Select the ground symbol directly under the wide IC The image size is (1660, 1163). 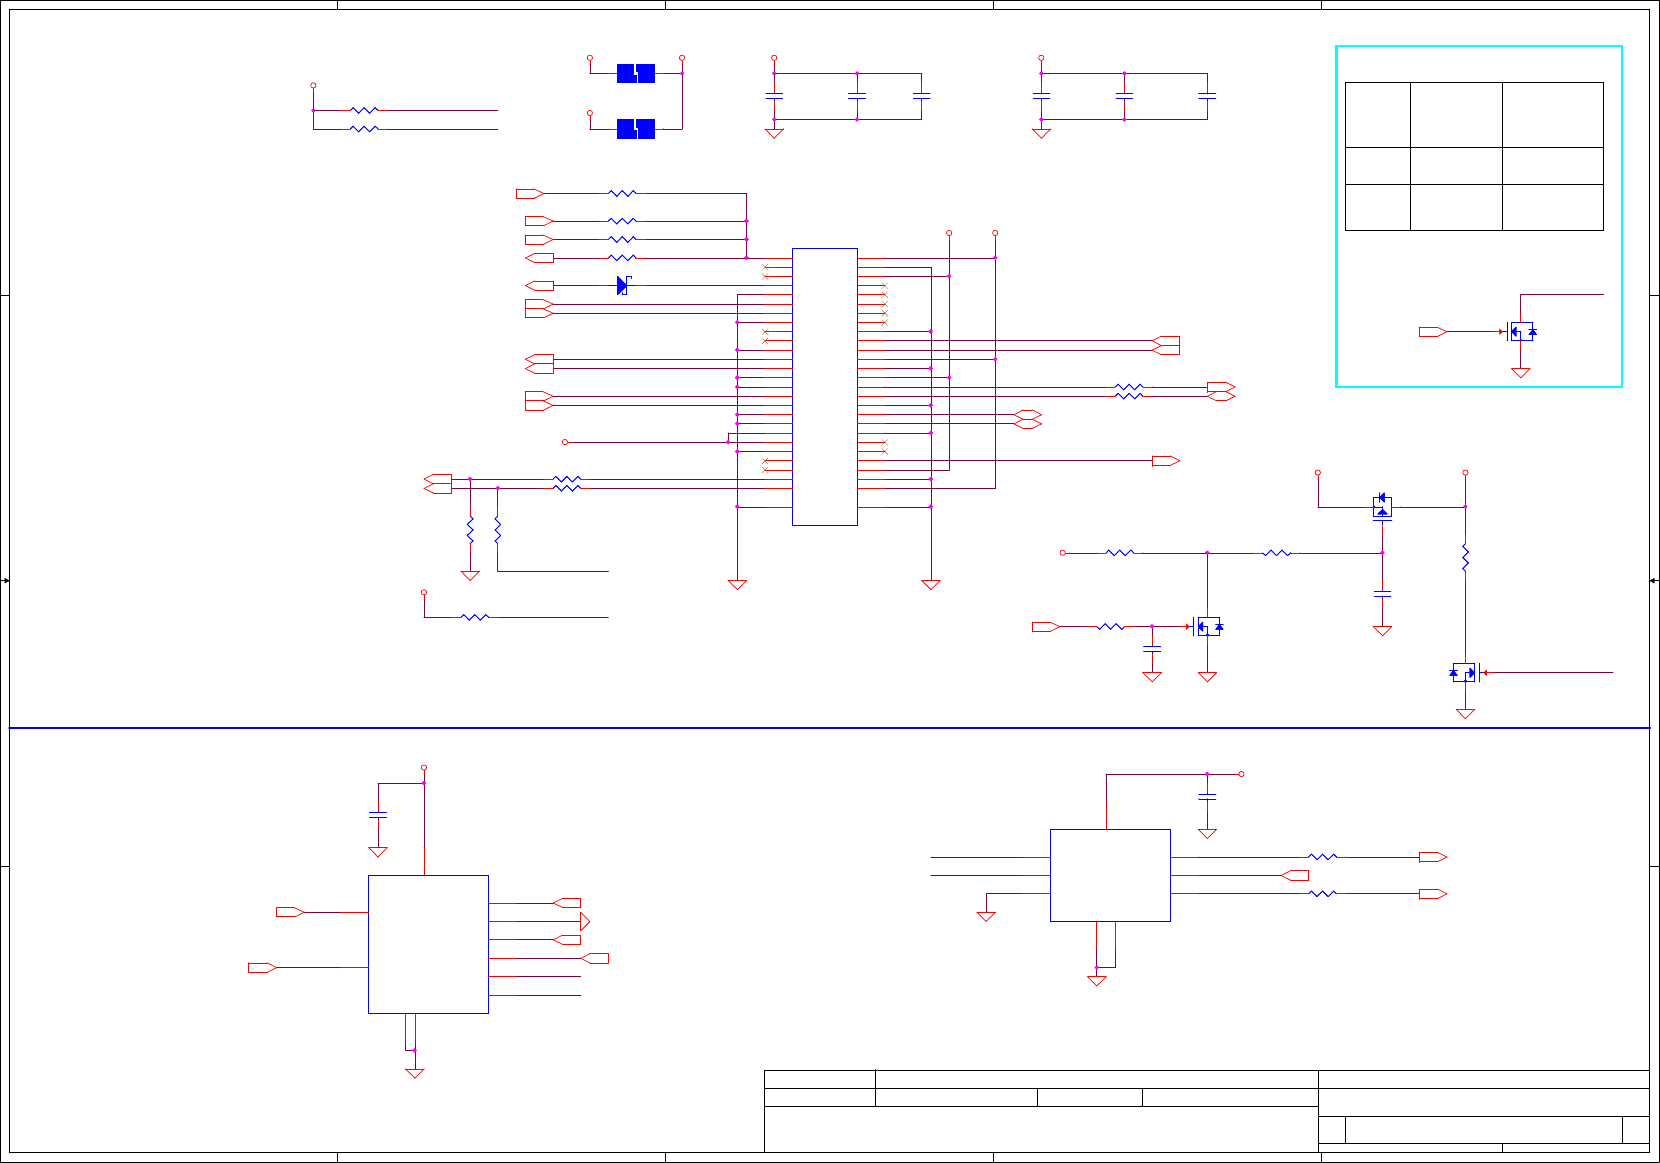[1097, 981]
